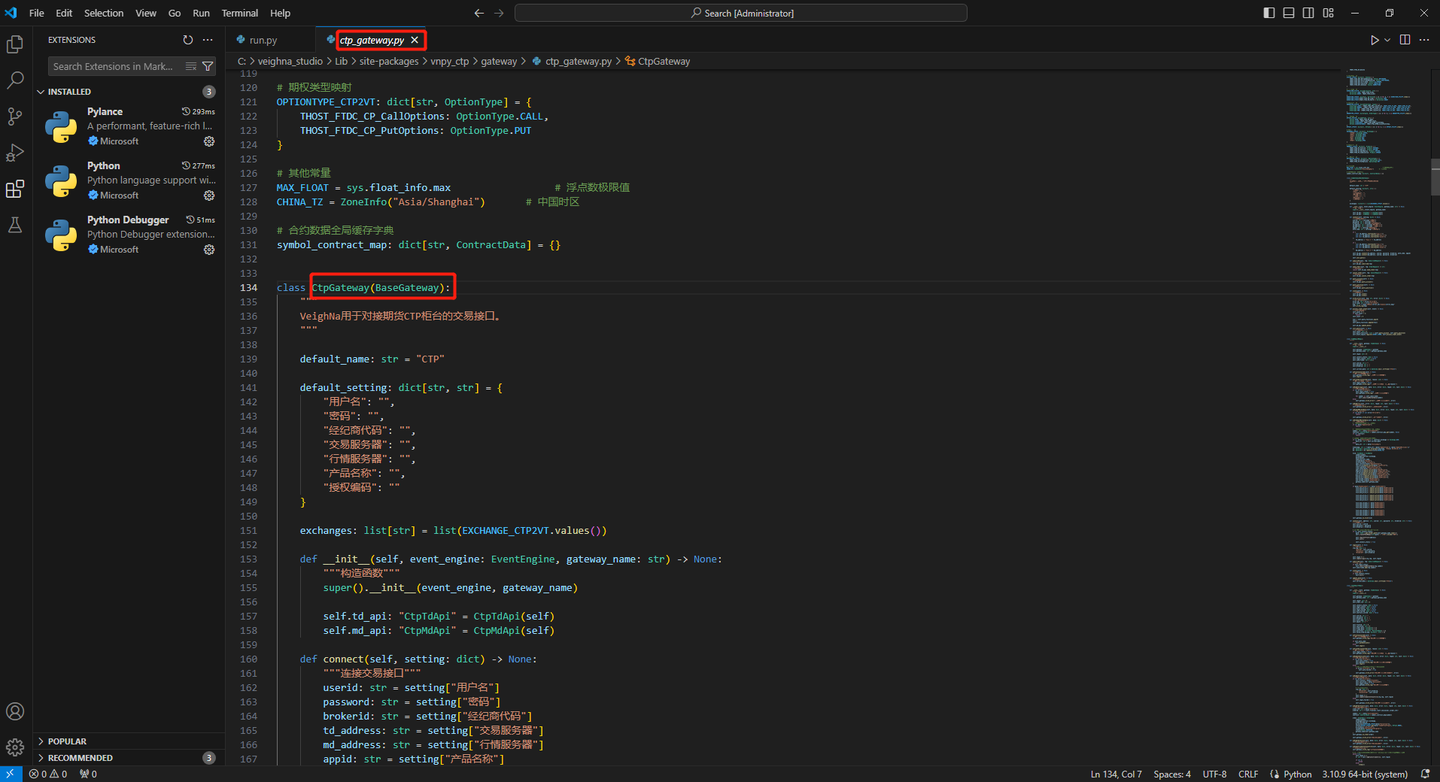This screenshot has width=1440, height=782.
Task: Toggle the secondary side bar visibility
Action: (x=1309, y=13)
